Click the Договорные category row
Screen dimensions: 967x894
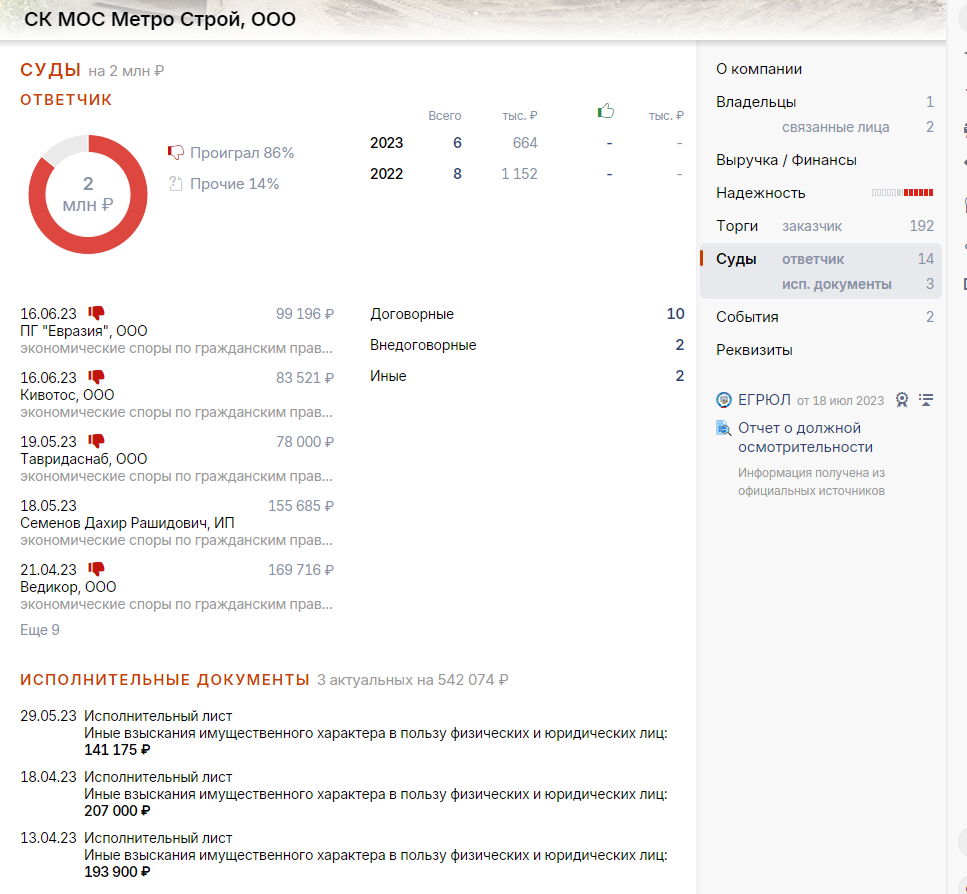click(527, 314)
